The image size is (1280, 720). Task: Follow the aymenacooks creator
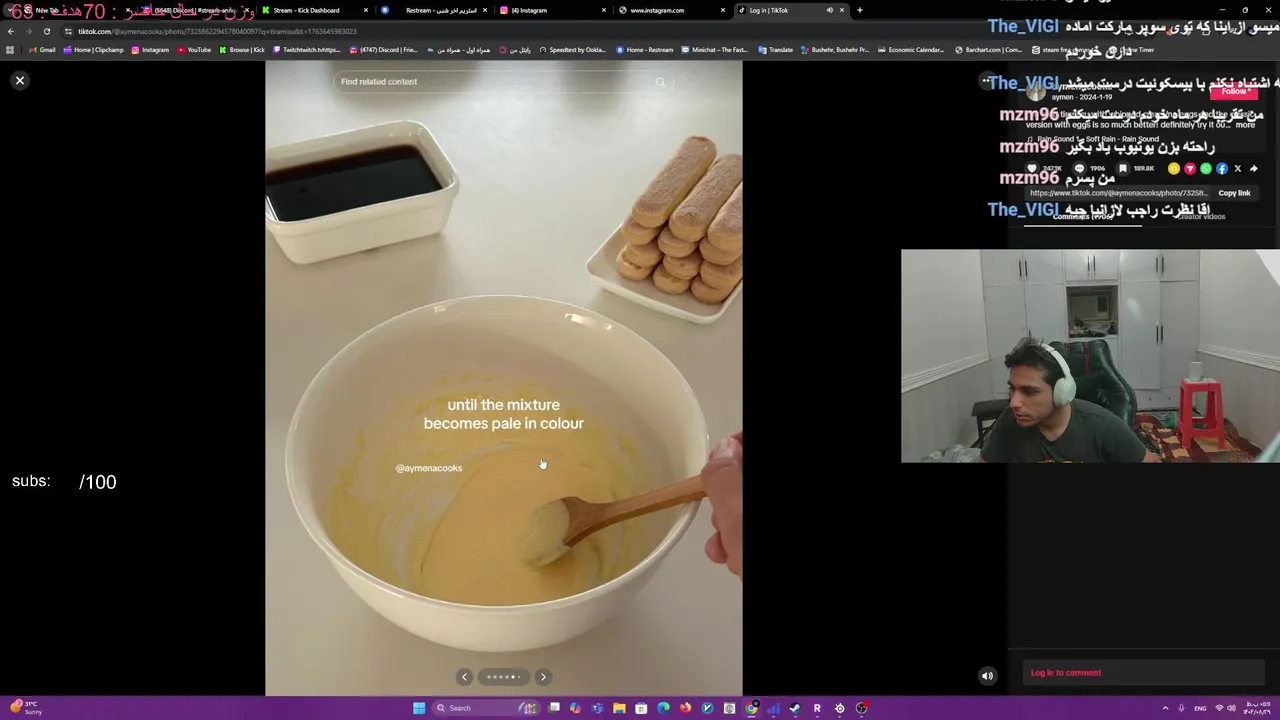coord(1234,91)
